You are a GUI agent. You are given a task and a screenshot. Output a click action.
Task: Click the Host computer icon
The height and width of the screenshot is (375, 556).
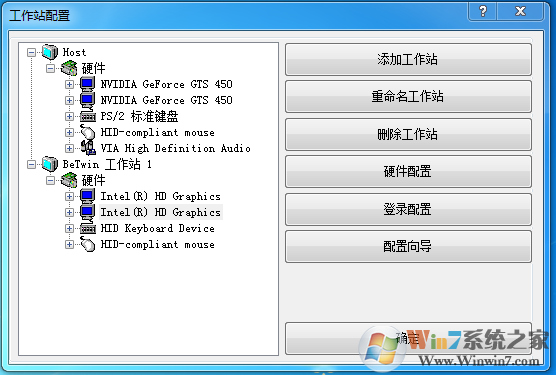[x=50, y=52]
